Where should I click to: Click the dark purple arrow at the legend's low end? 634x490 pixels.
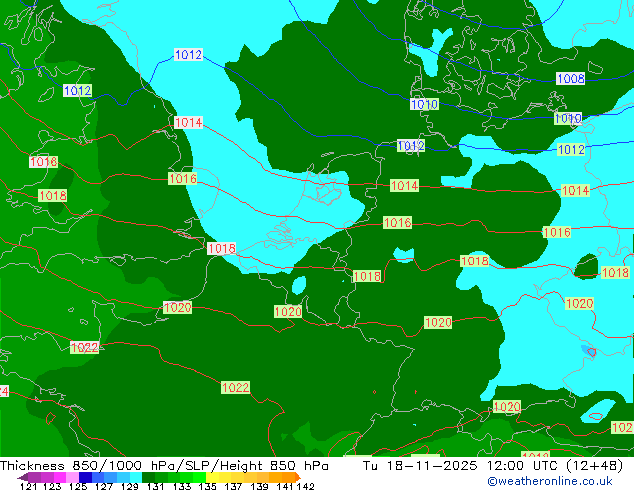[x=23, y=477]
